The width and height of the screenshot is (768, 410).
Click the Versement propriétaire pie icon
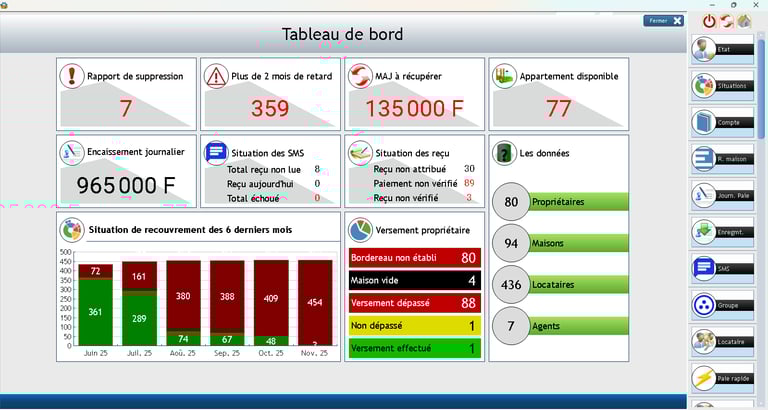point(360,230)
